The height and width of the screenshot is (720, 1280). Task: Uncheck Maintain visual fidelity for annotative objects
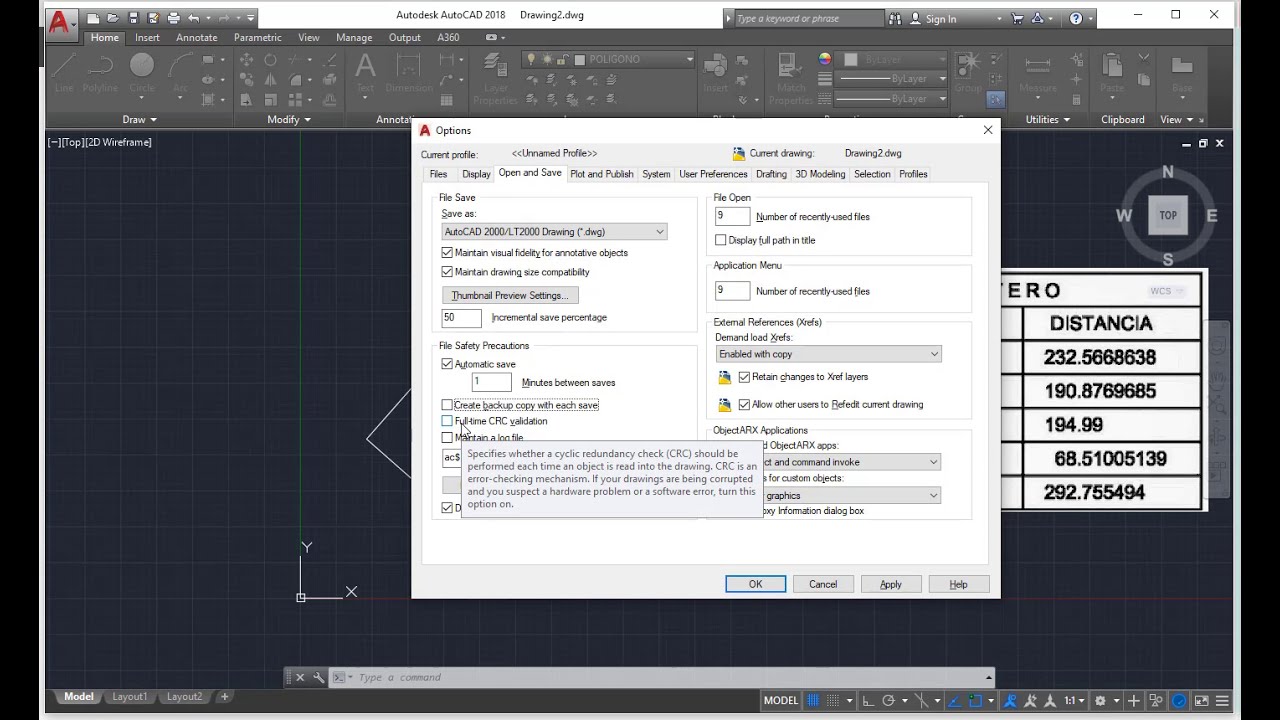(447, 253)
